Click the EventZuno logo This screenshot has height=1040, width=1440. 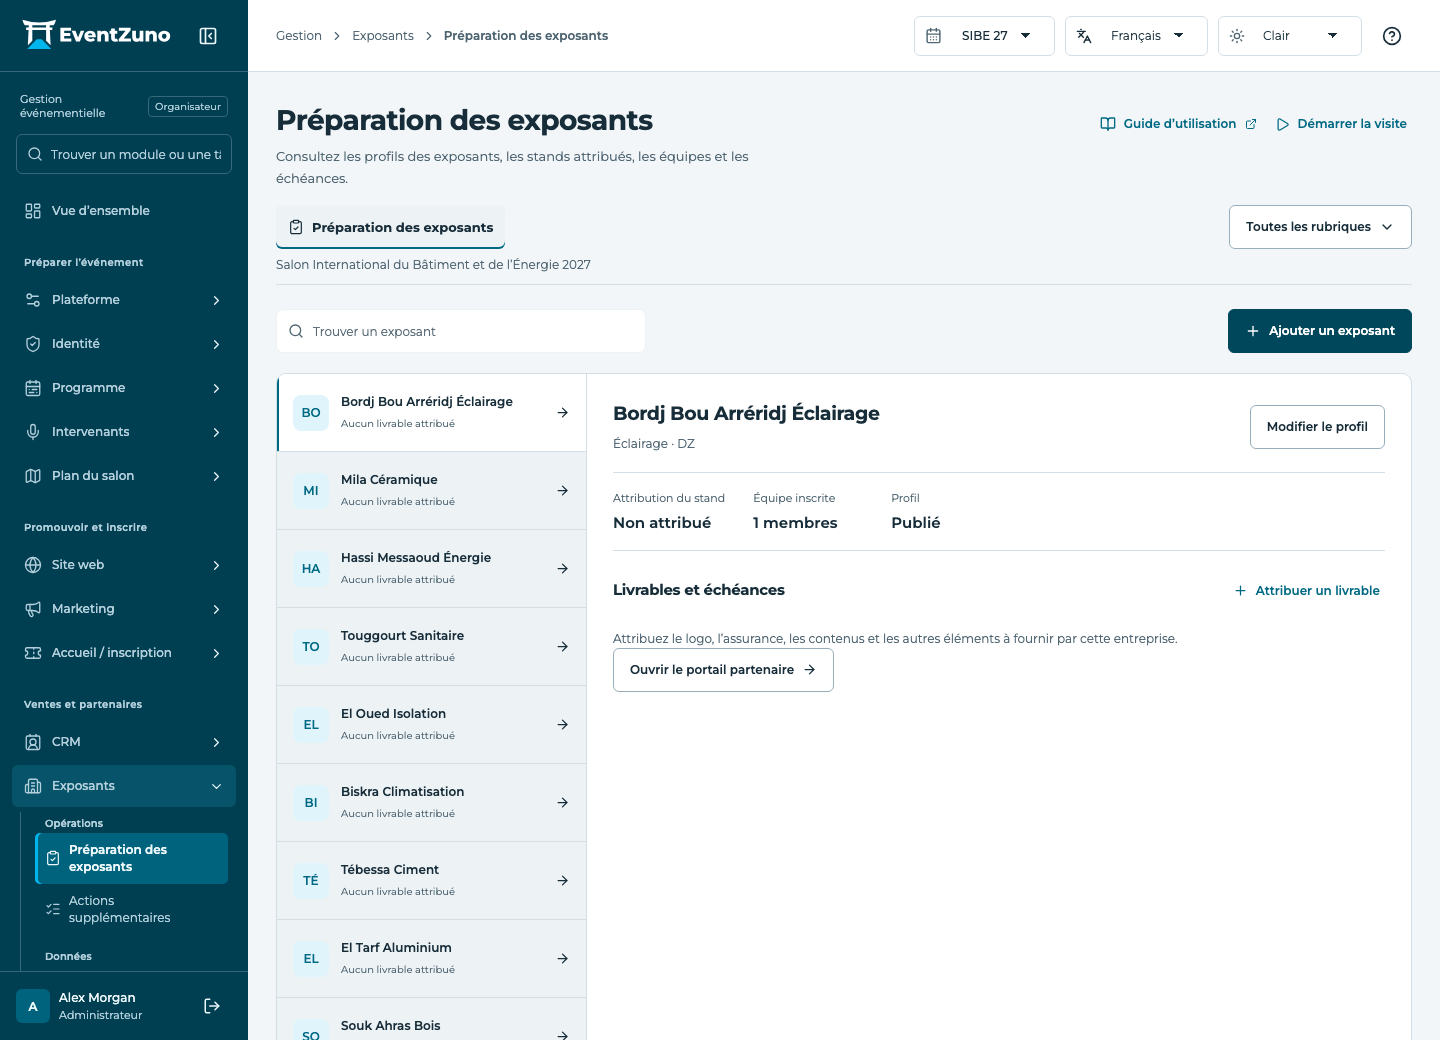point(97,35)
